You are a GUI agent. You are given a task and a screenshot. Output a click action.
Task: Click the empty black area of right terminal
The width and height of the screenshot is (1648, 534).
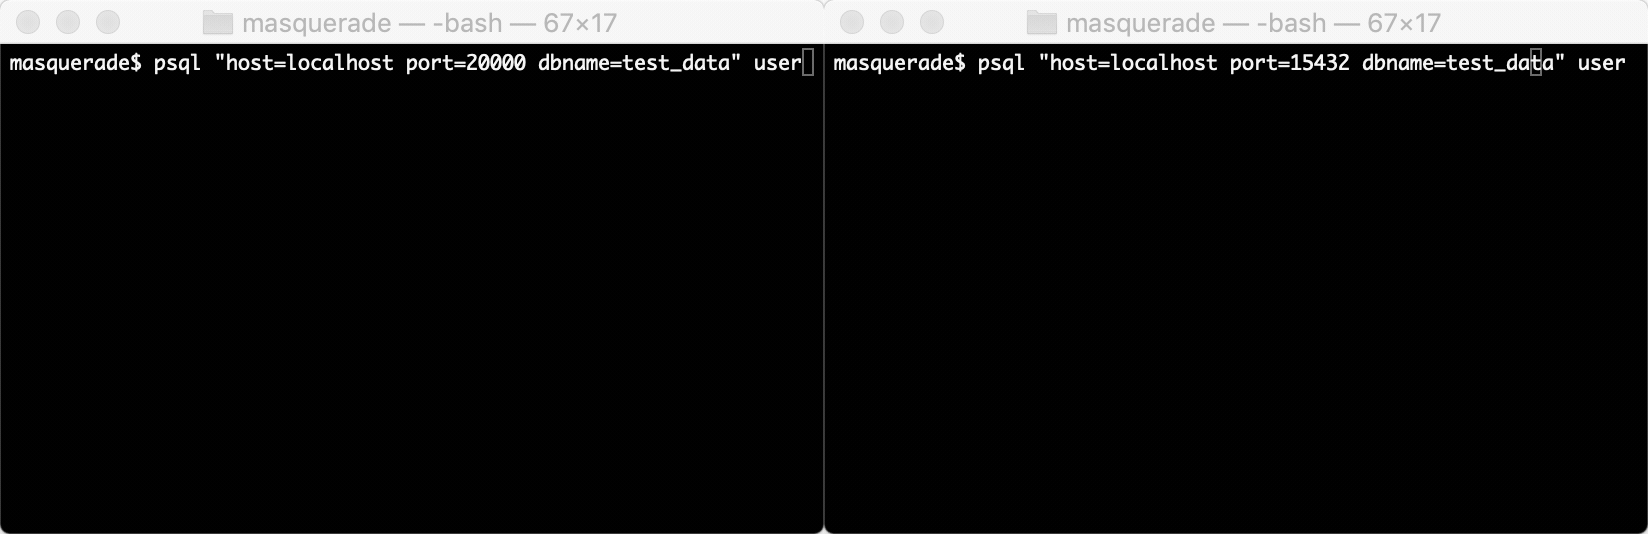coord(1236,300)
